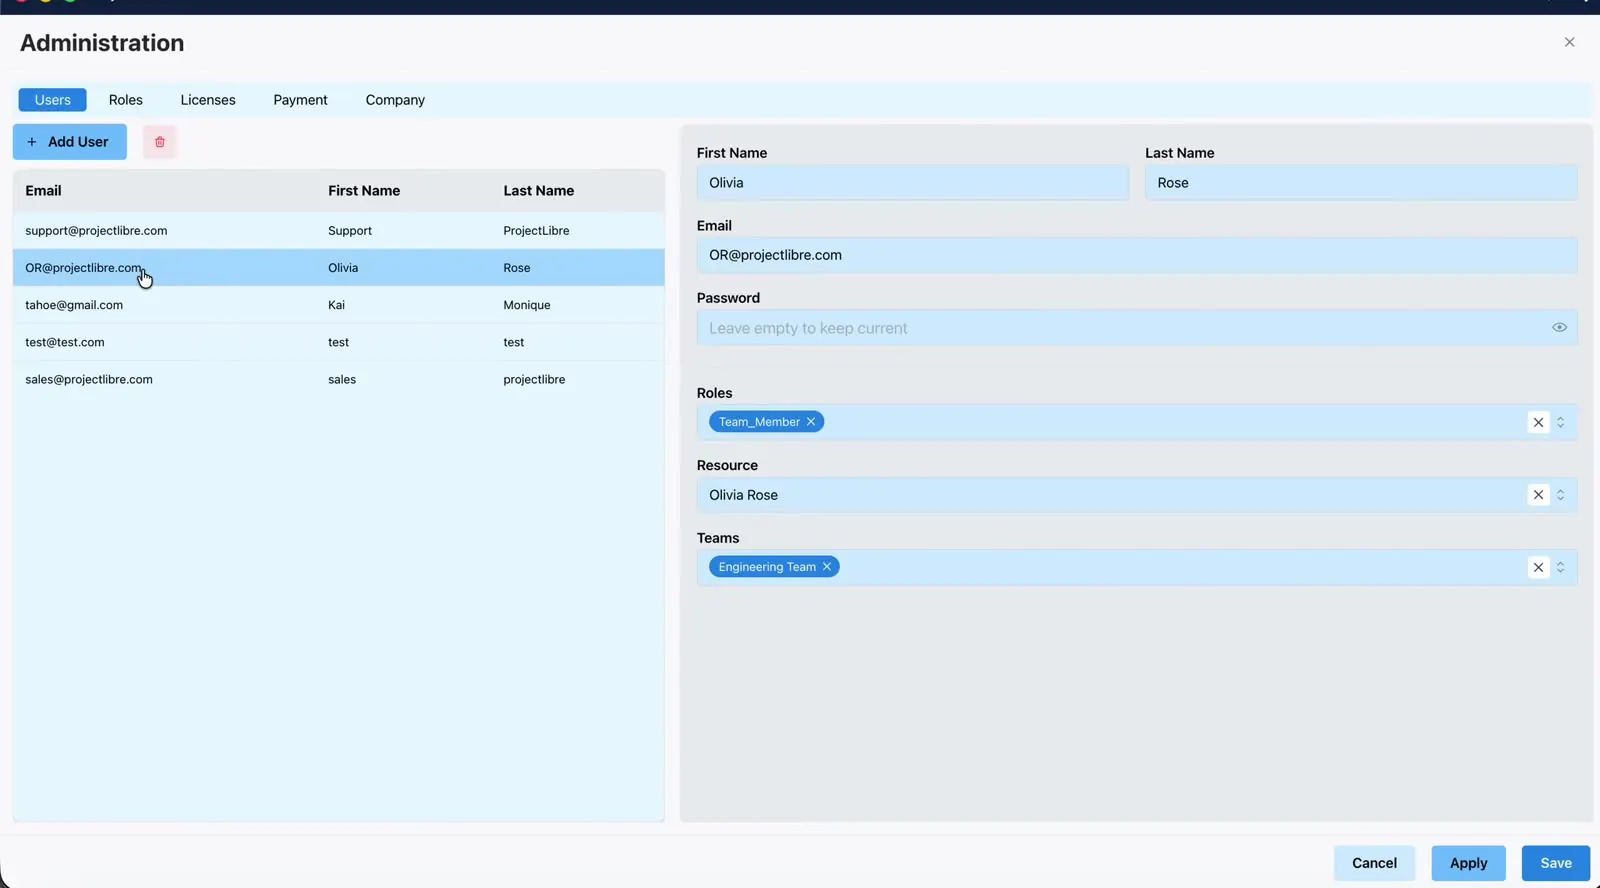Clear the Resource field selection

pos(1538,495)
